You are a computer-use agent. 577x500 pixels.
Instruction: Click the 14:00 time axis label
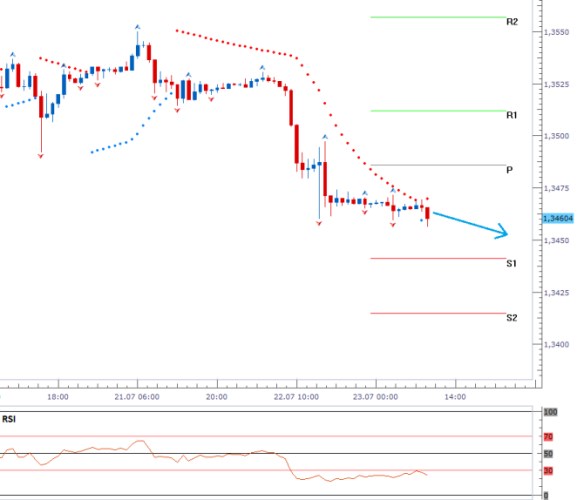(455, 397)
